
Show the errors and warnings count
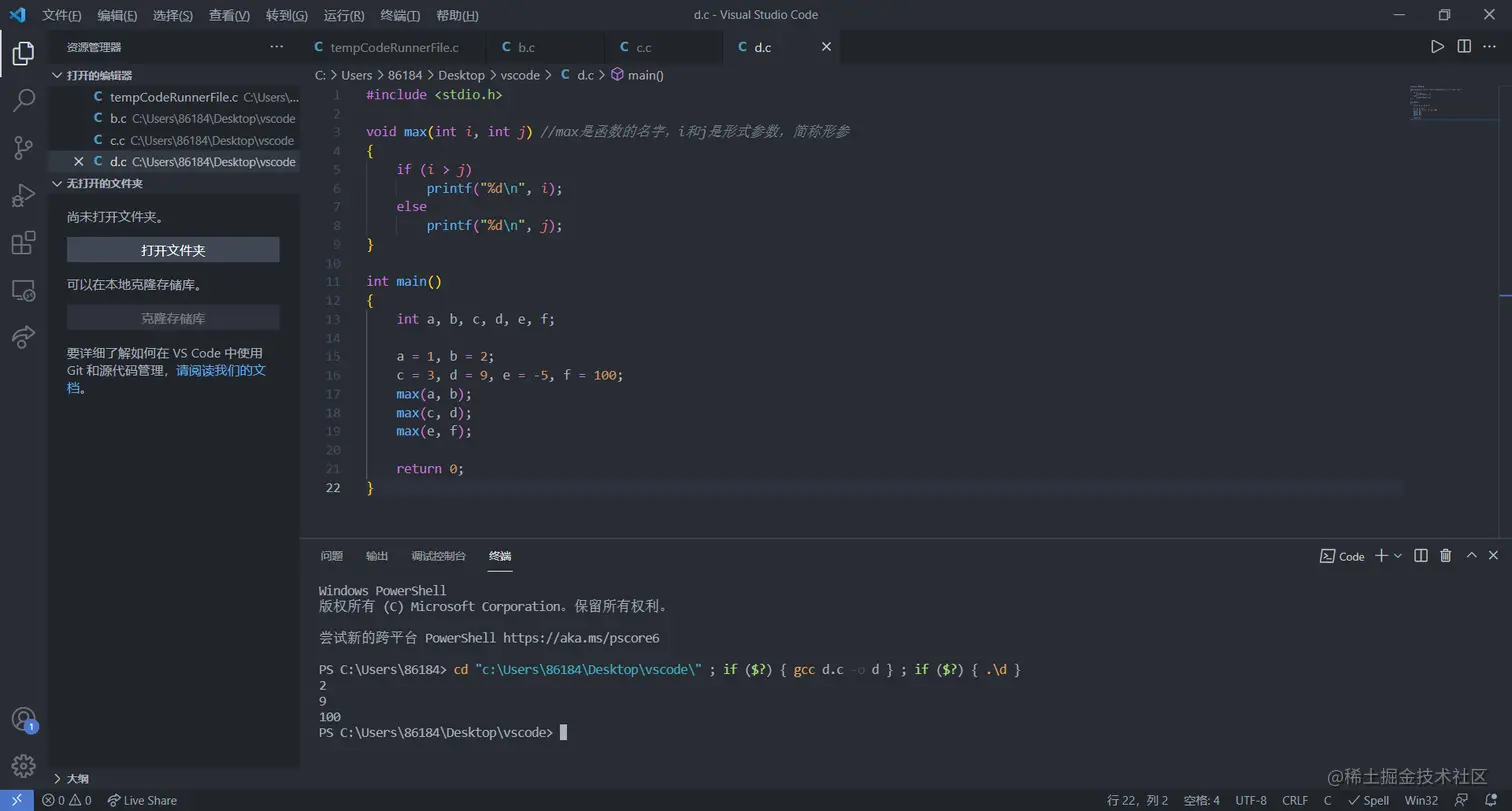pyautogui.click(x=66, y=800)
